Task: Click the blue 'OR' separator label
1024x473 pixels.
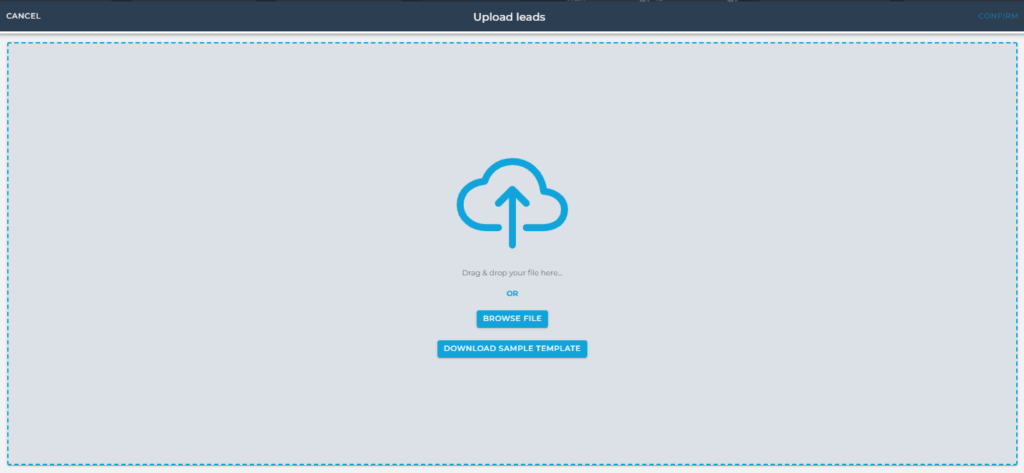Action: tap(512, 294)
